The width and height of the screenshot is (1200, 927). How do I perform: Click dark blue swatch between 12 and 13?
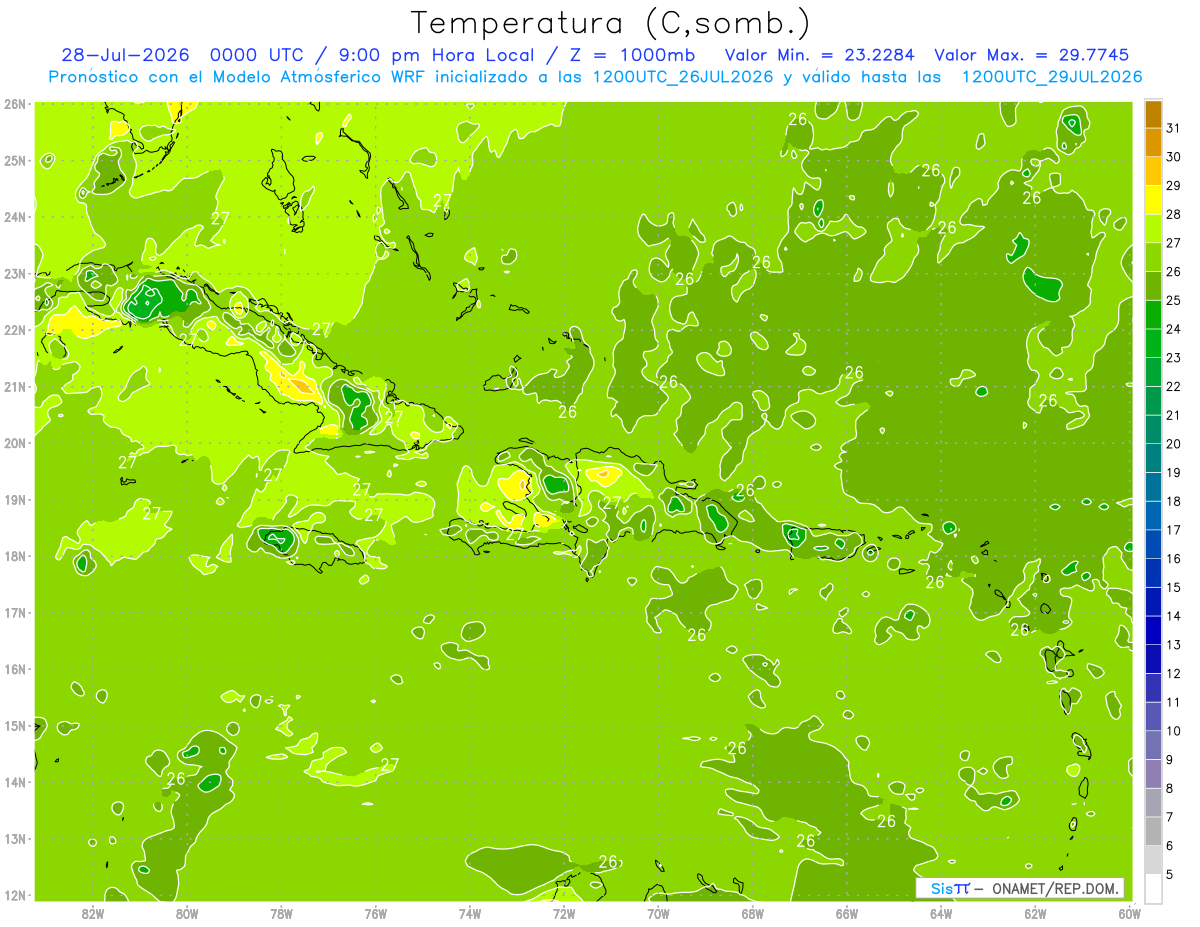[x=1153, y=659]
